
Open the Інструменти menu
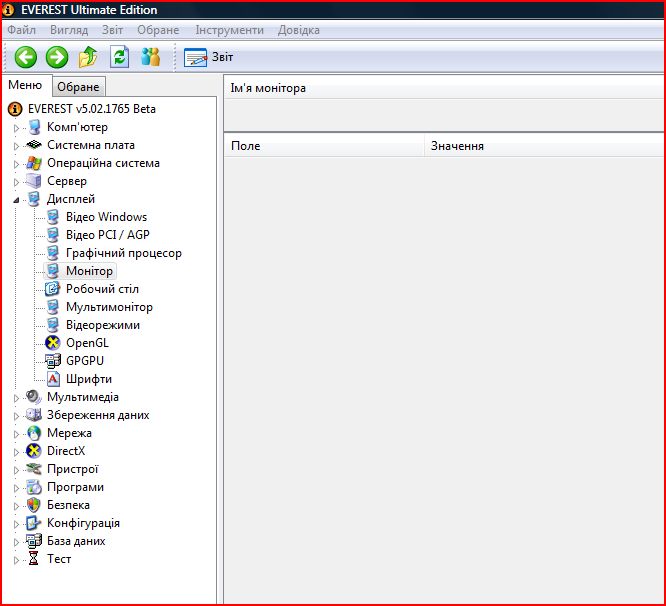(x=229, y=30)
